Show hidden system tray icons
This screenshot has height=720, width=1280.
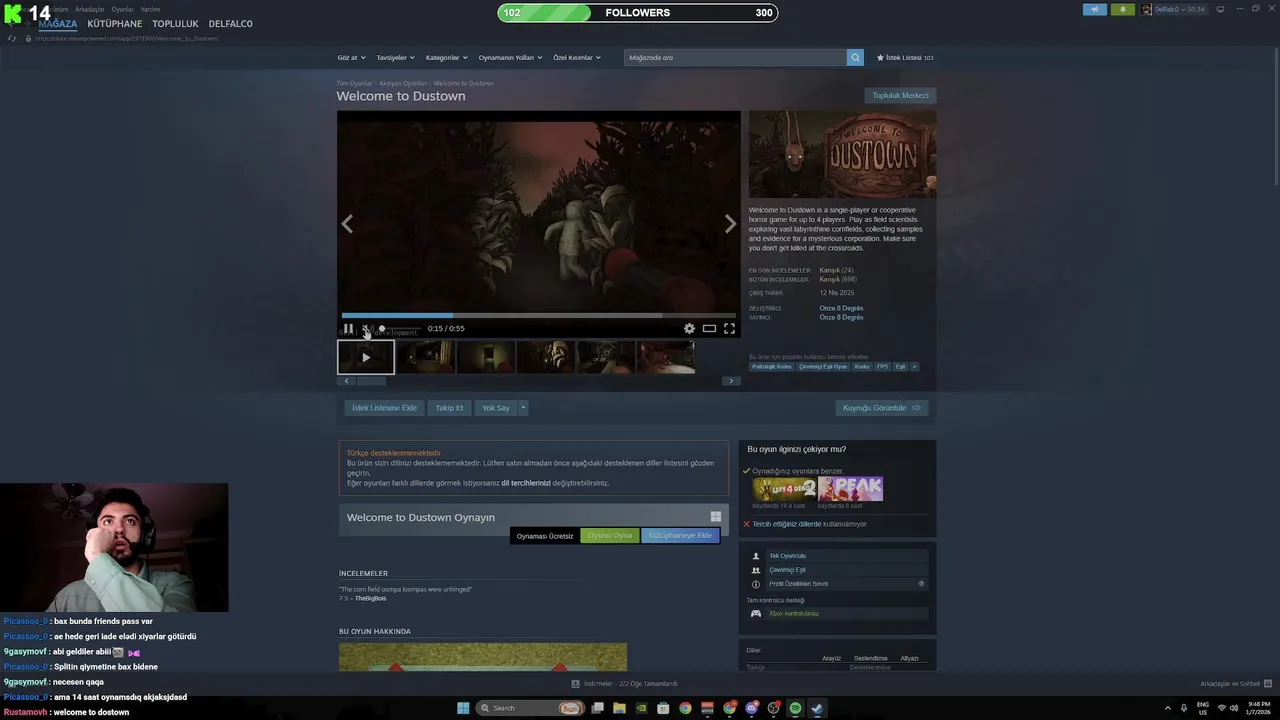click(x=1167, y=708)
